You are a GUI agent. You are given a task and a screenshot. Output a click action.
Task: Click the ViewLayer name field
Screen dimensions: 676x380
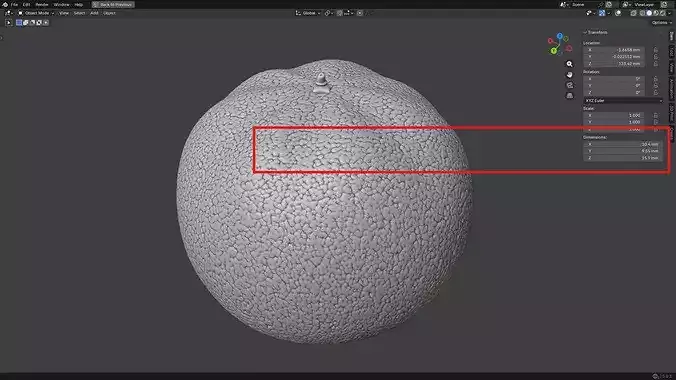click(644, 4)
